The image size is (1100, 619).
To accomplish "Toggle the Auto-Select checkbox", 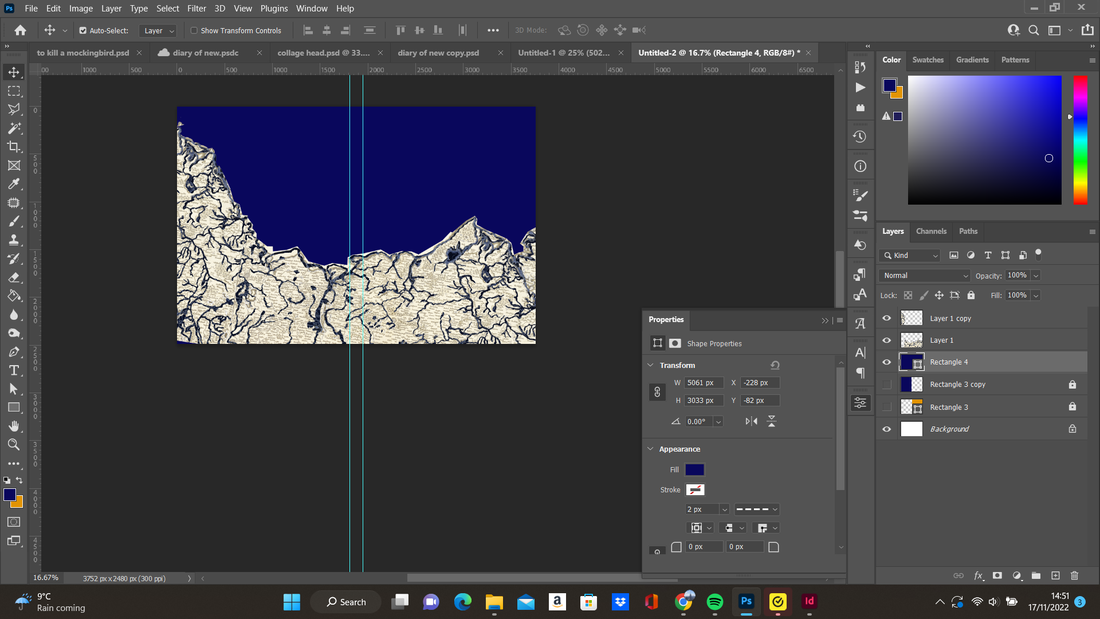I will 83,31.
